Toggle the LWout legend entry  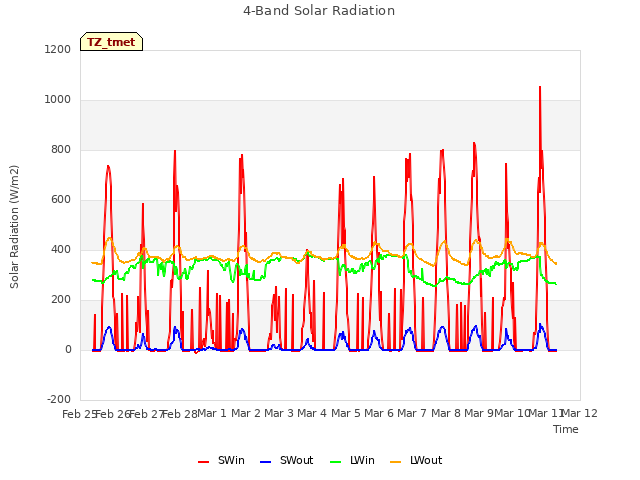pyautogui.click(x=416, y=460)
